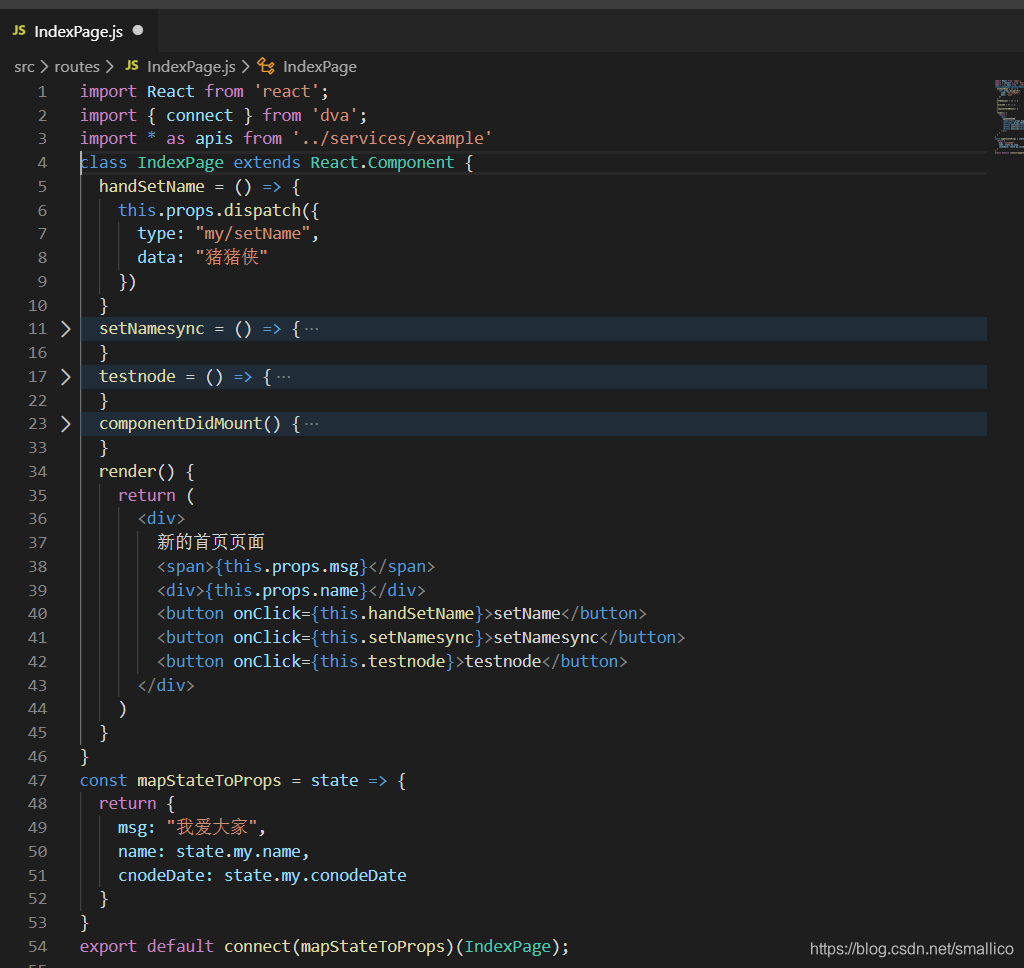Click the JS icon in the breadcrumb
The width and height of the screenshot is (1024, 968).
pos(132,65)
